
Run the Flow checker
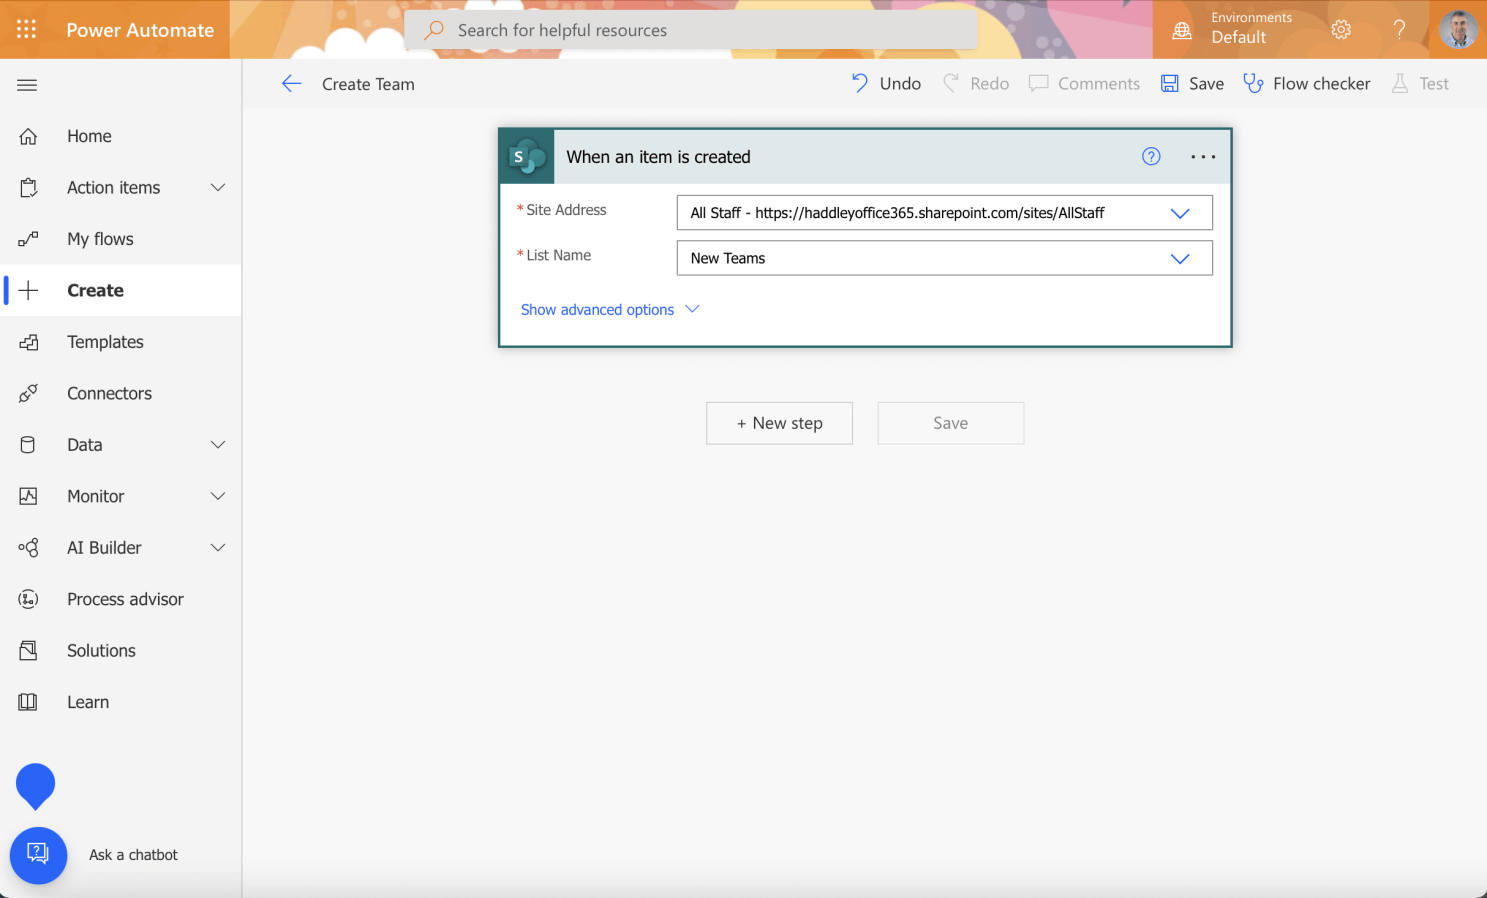pyautogui.click(x=1307, y=84)
